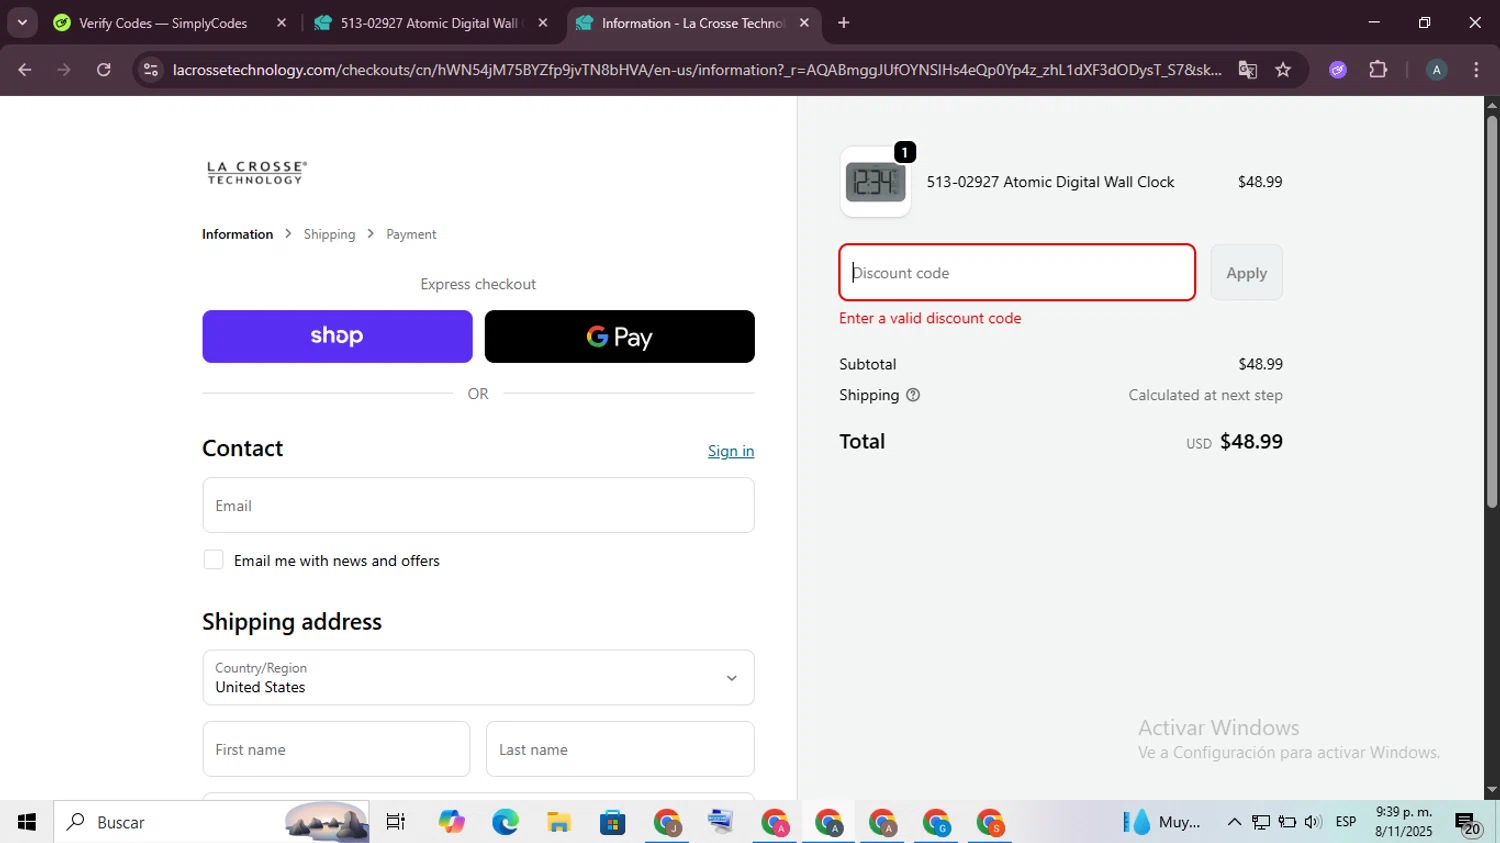Open Copilot from the taskbar
1500x843 pixels.
[451, 822]
